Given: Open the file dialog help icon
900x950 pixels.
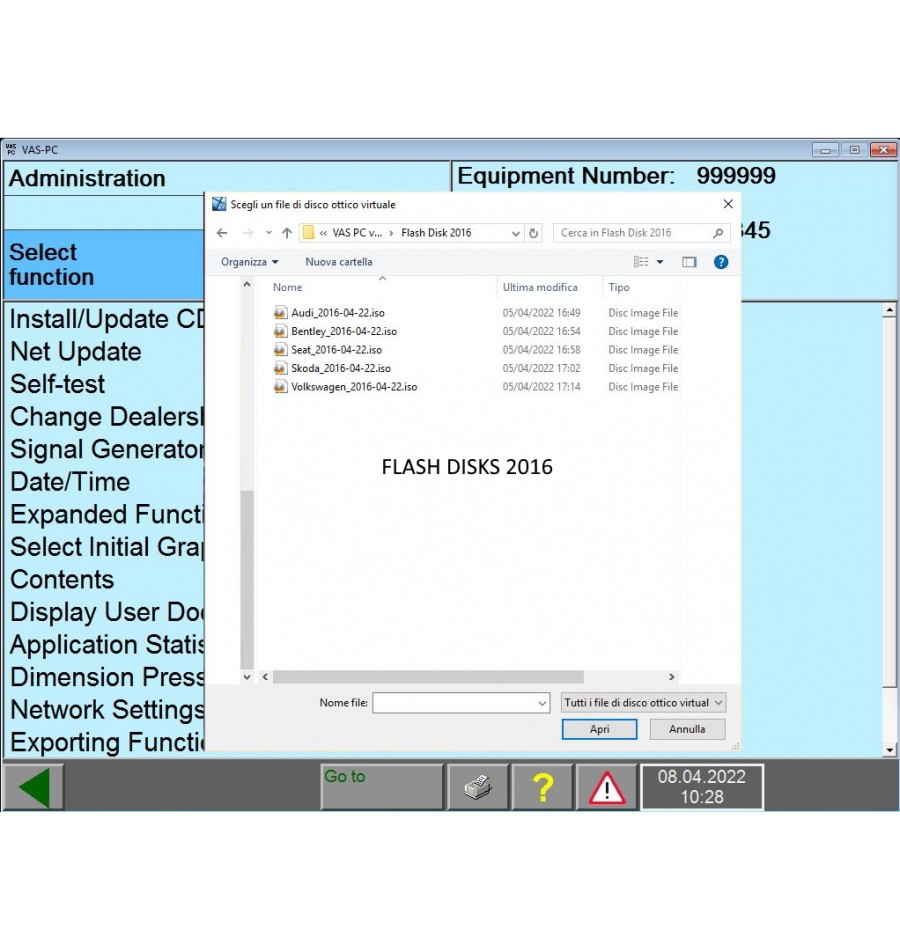Looking at the screenshot, I should 721,262.
